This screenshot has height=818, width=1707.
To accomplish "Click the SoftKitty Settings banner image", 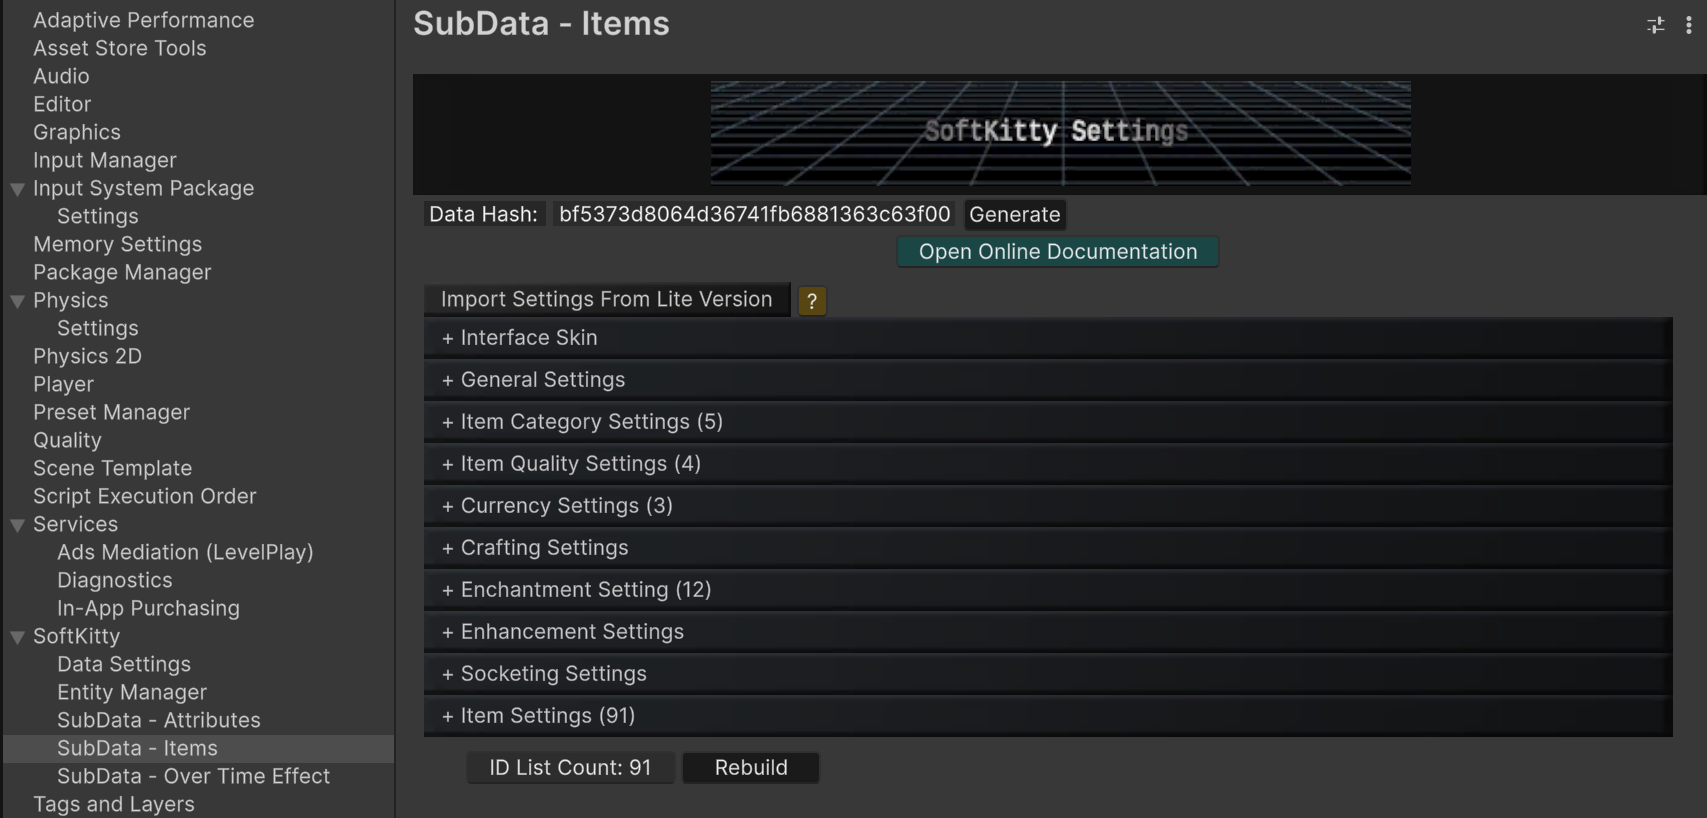I will [1060, 133].
